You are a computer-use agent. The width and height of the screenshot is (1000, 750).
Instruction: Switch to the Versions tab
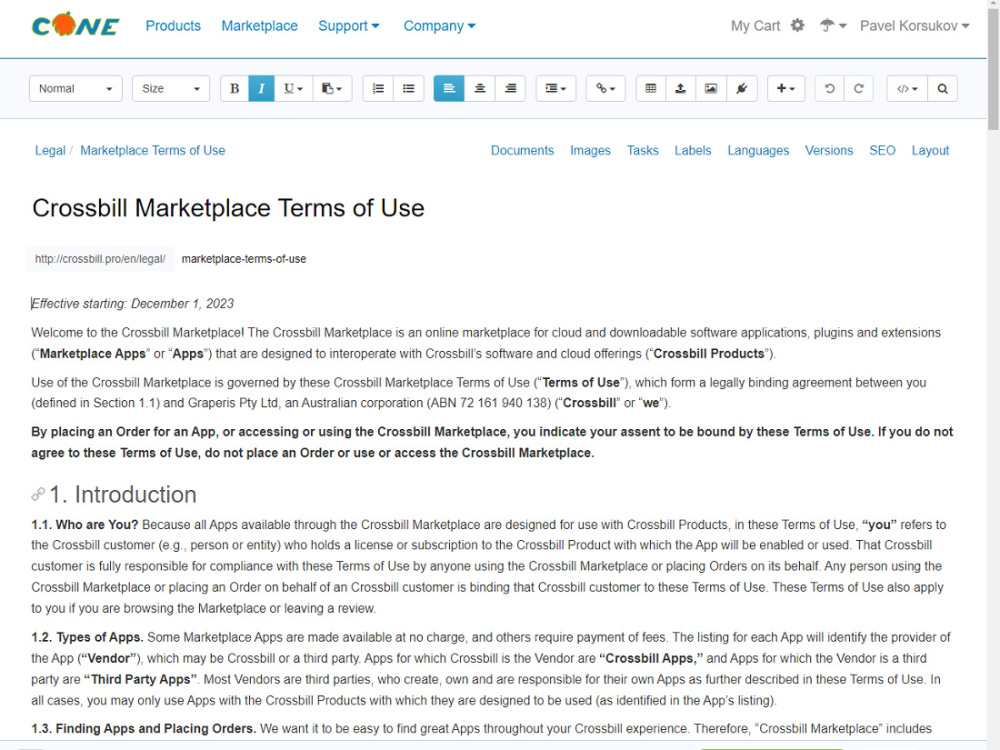(x=828, y=151)
